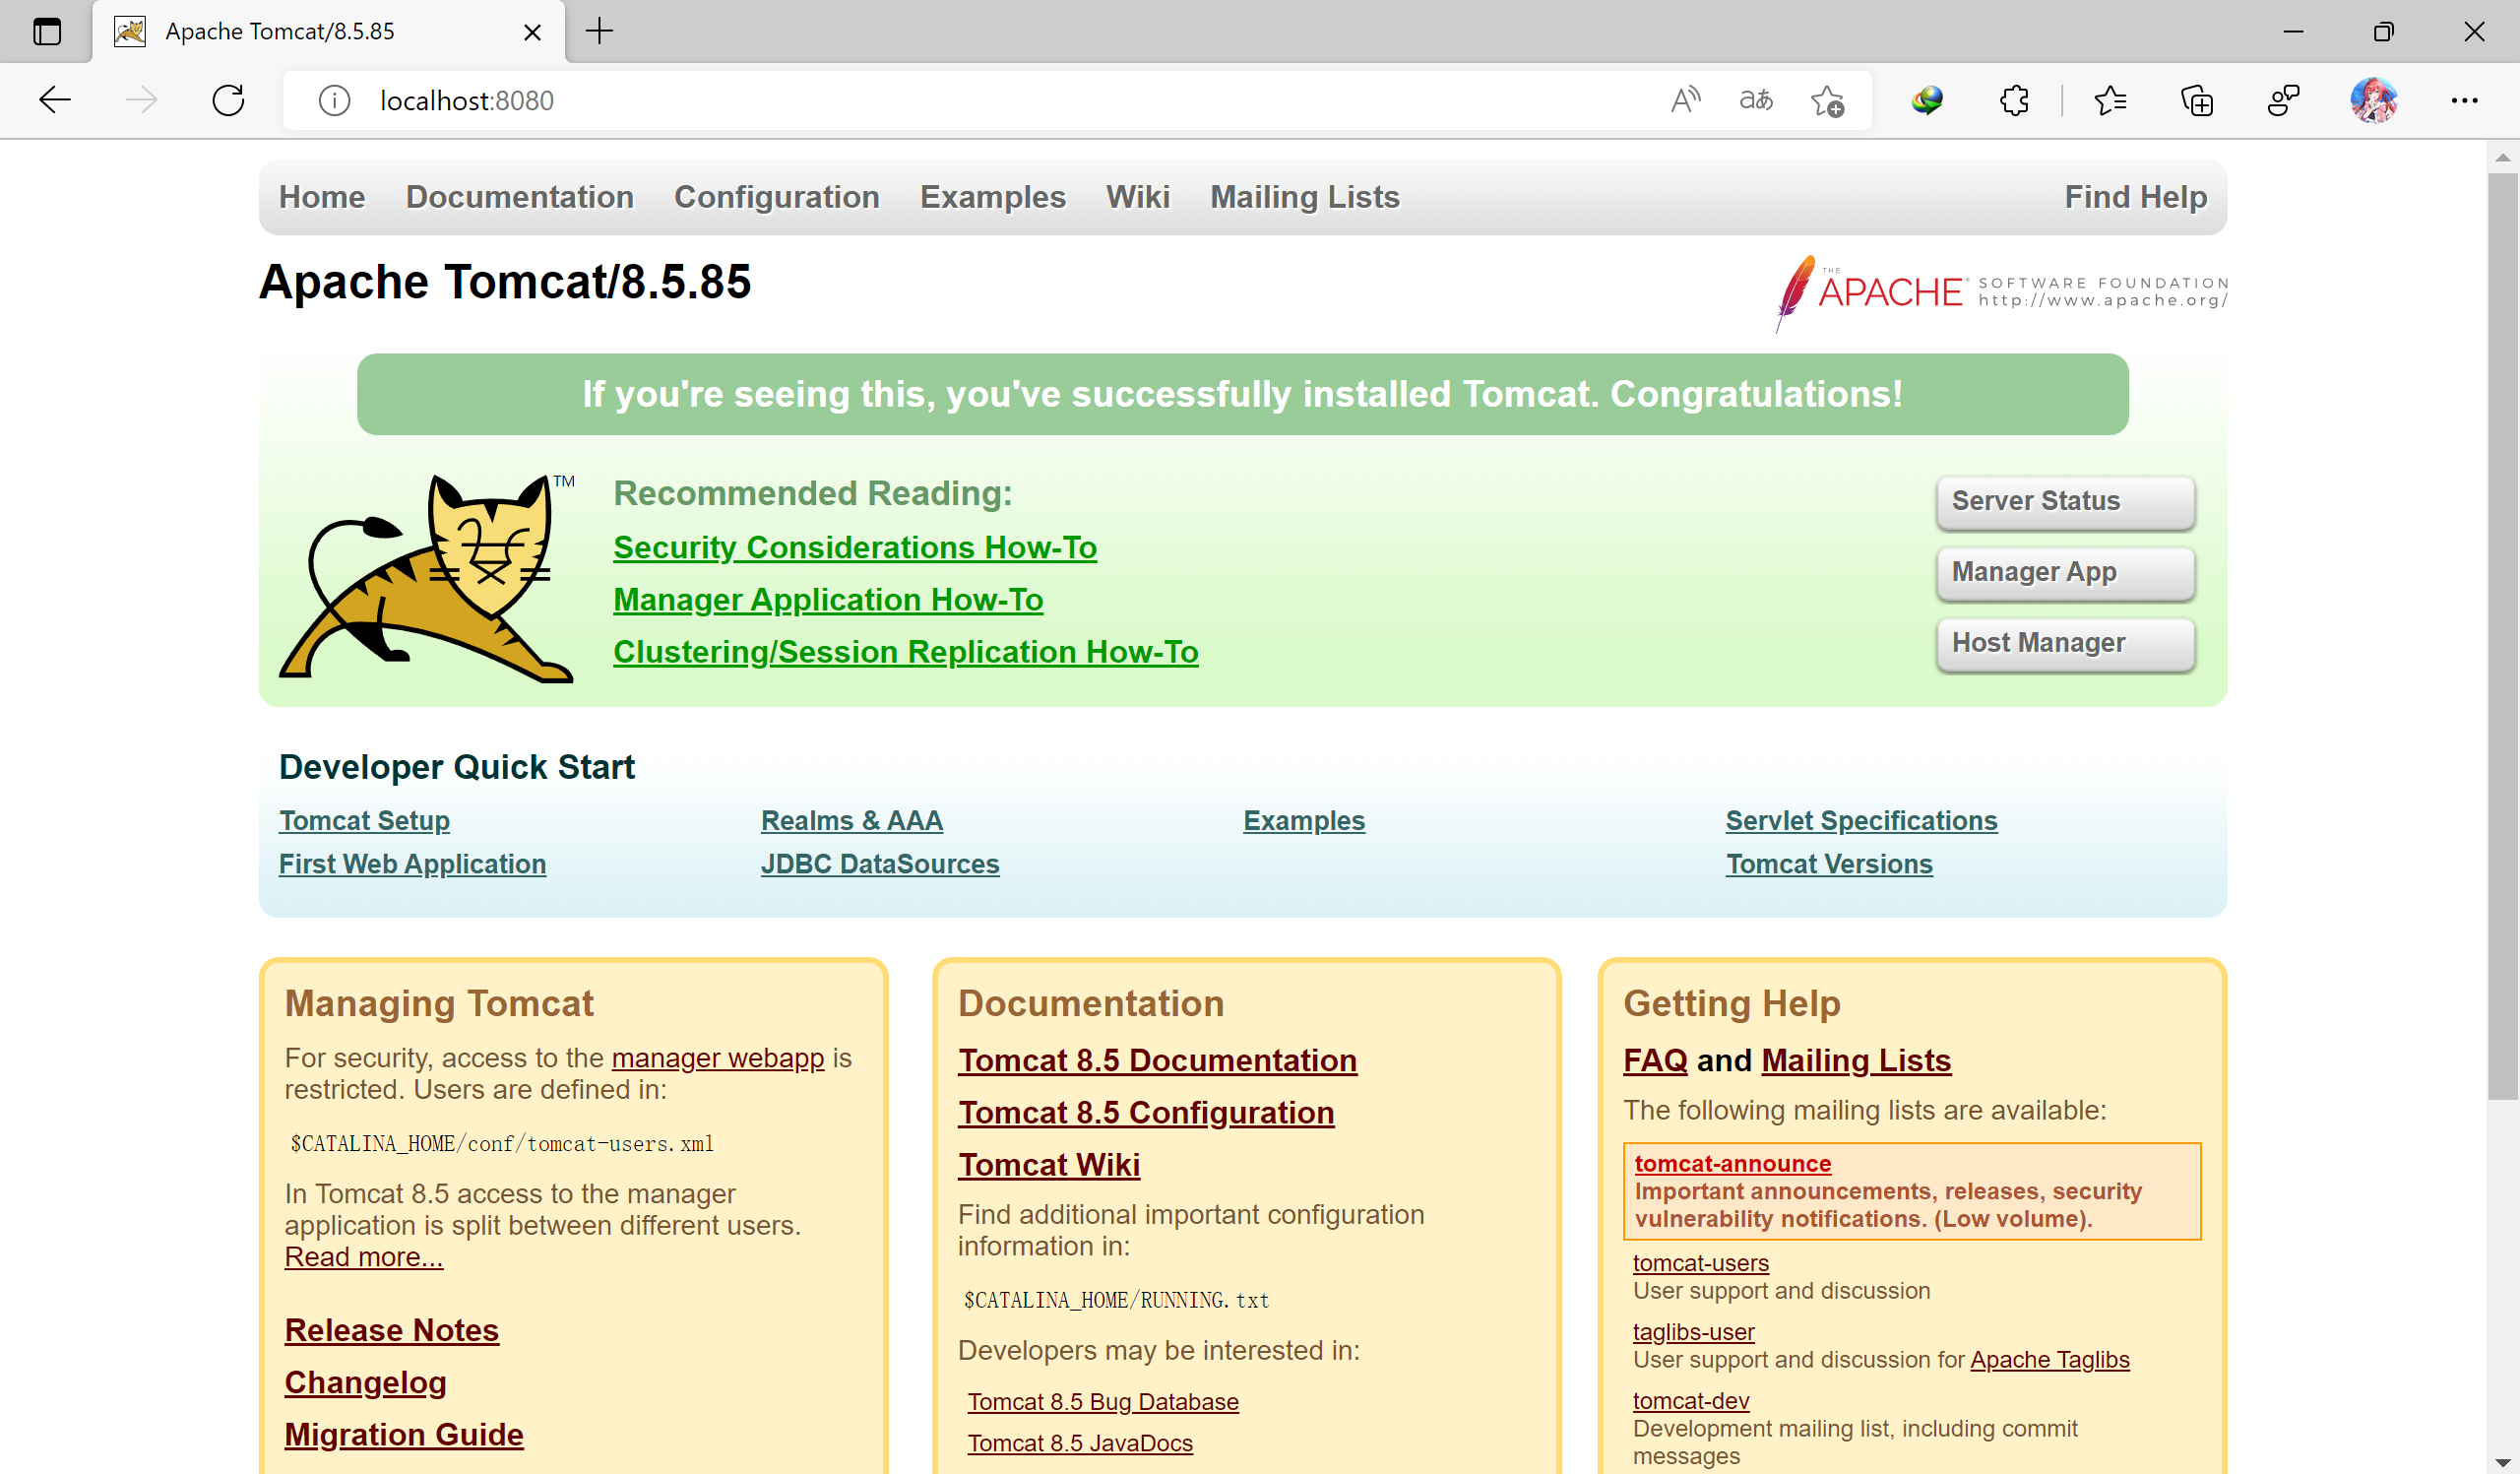Viewport: 2520px width, 1474px height.
Task: Open Realms & AAA link
Action: 852,821
